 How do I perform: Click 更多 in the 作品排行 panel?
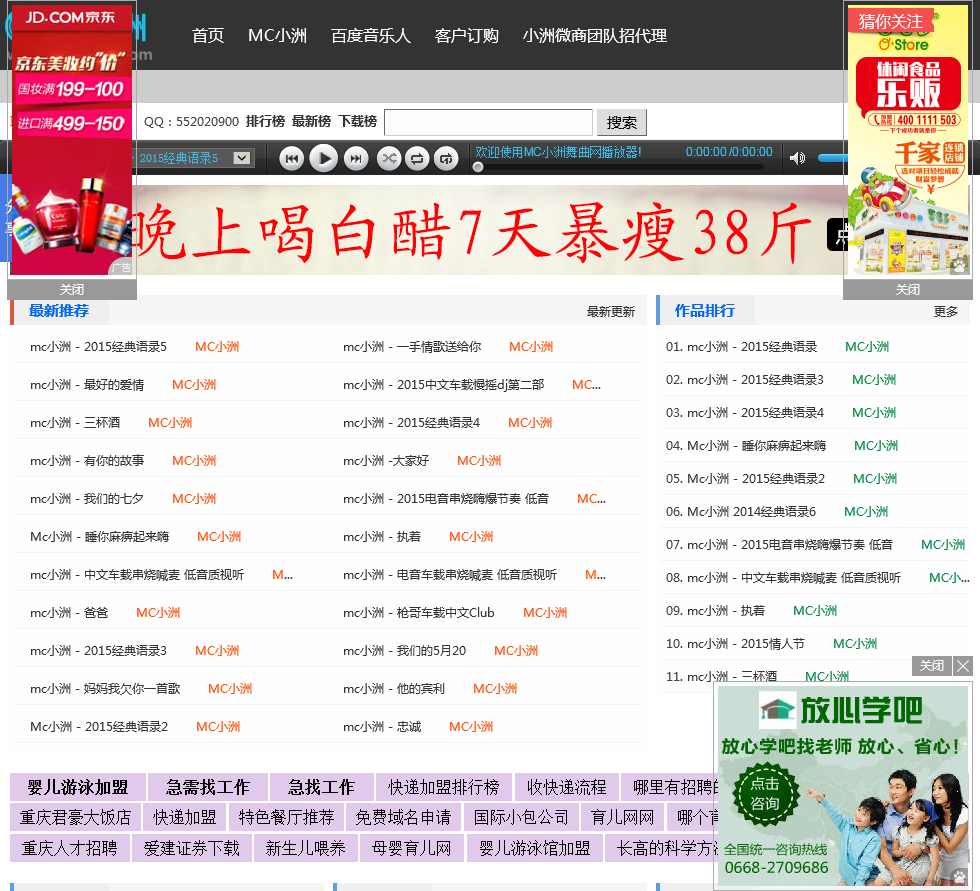(x=945, y=311)
